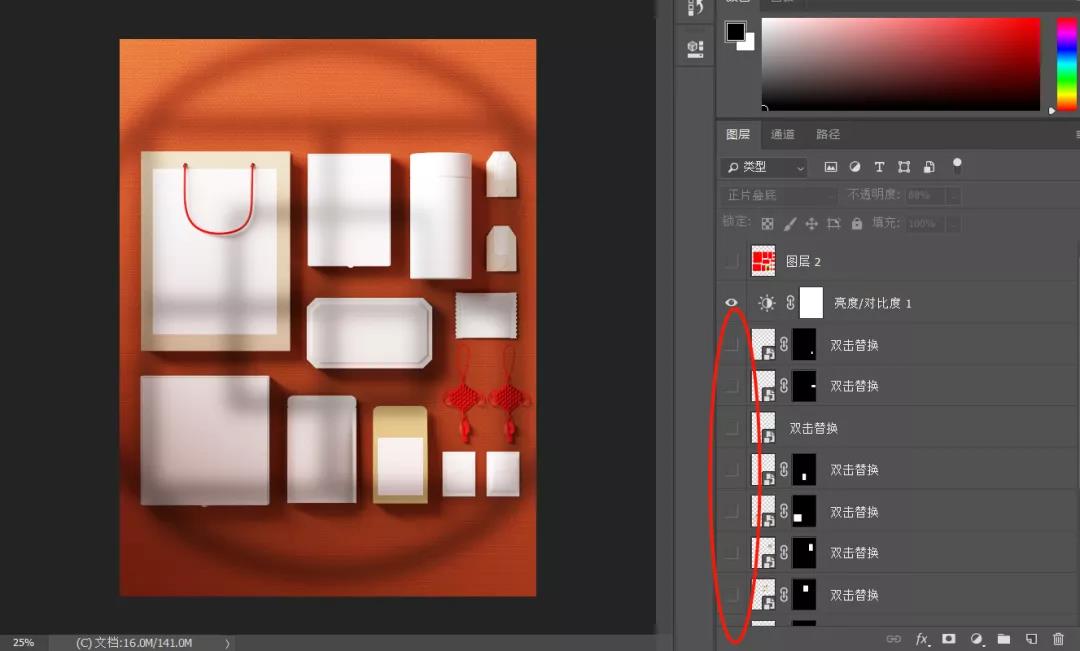Screen dimensions: 1080x651
Task: Create a new adjustment layer
Action: 977,639
